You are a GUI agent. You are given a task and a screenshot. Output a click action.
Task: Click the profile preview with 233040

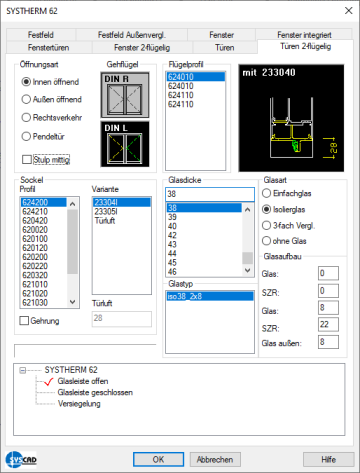coord(291,118)
